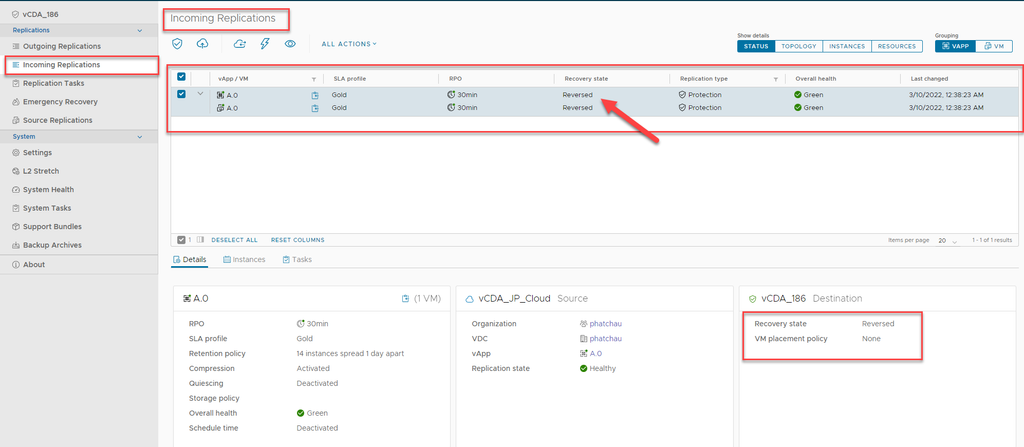The height and width of the screenshot is (447, 1024).
Task: Click the column picker icon in grid footer
Action: pyautogui.click(x=200, y=240)
